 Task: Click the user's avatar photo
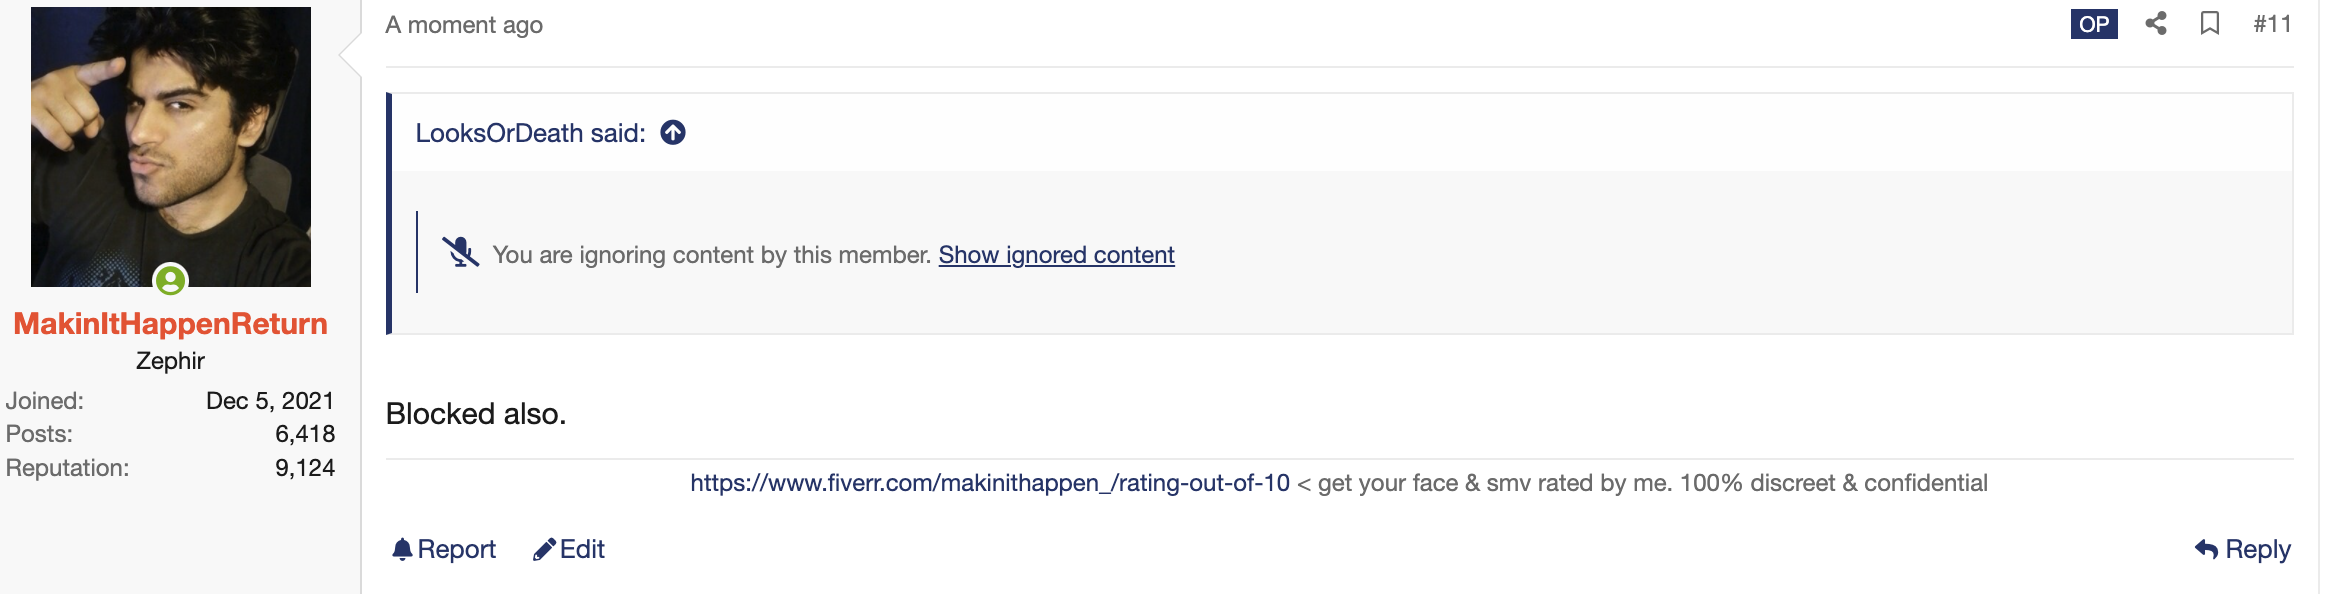[x=171, y=147]
